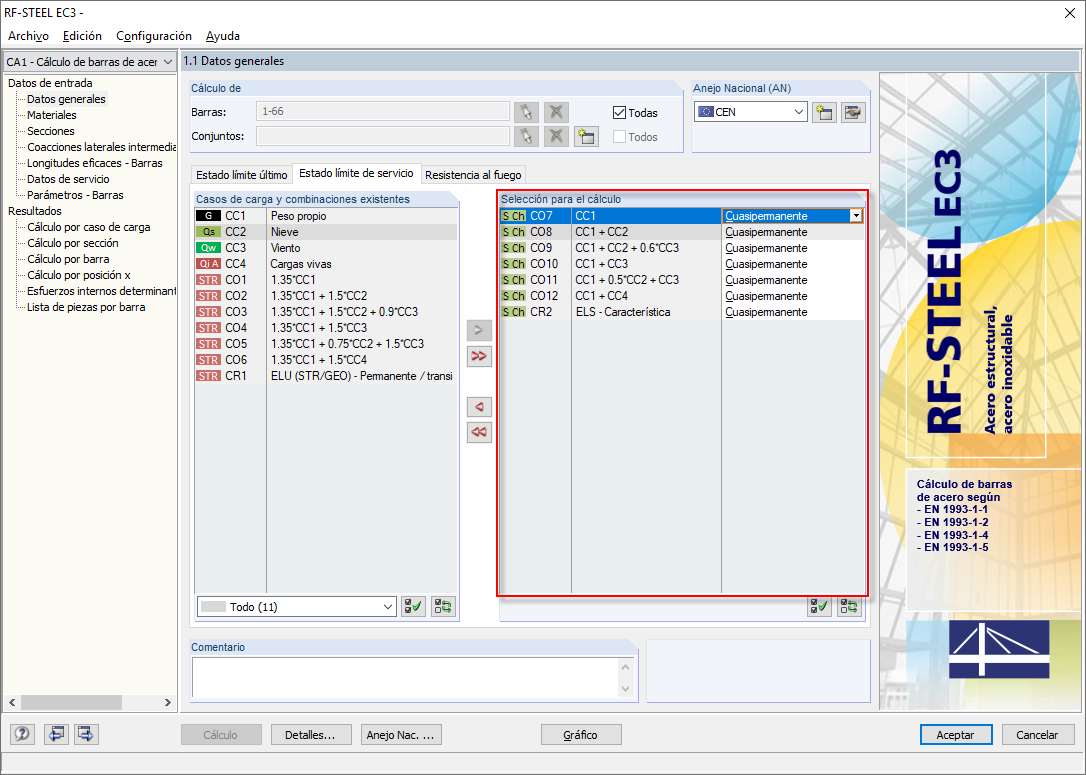
Task: Open Parámetros - Barras tree item
Action: [x=75, y=195]
